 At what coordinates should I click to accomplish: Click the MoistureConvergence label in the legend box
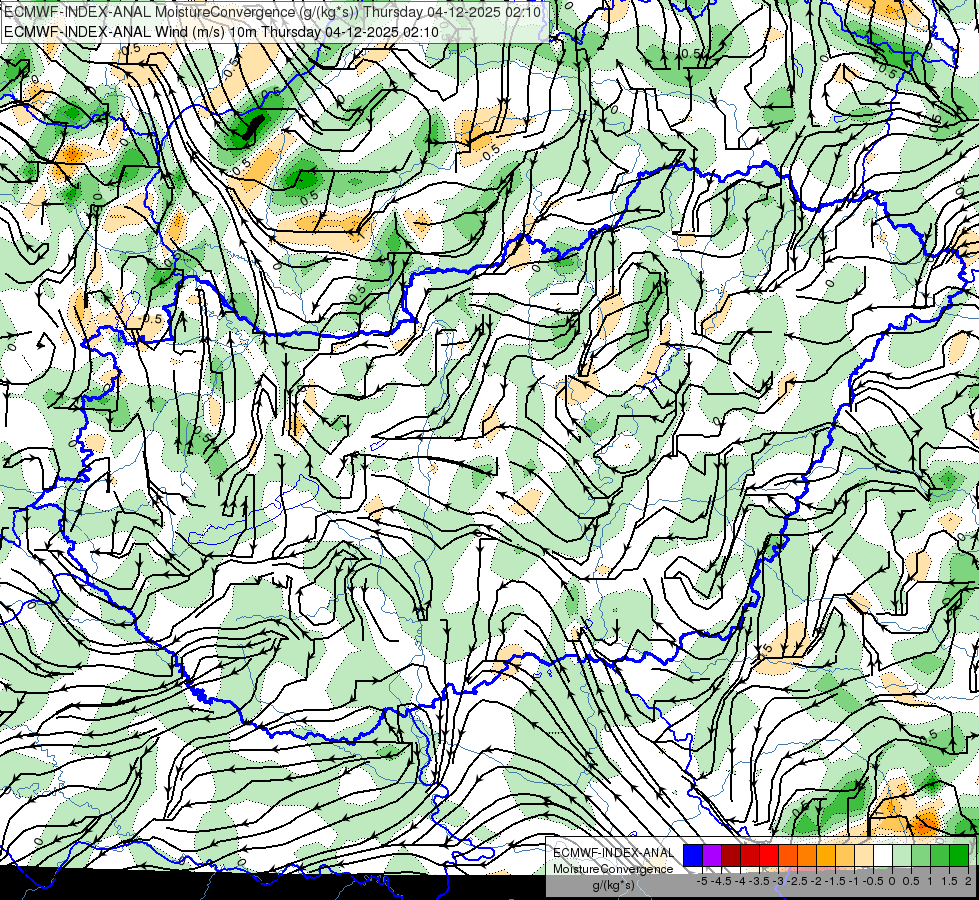click(613, 869)
